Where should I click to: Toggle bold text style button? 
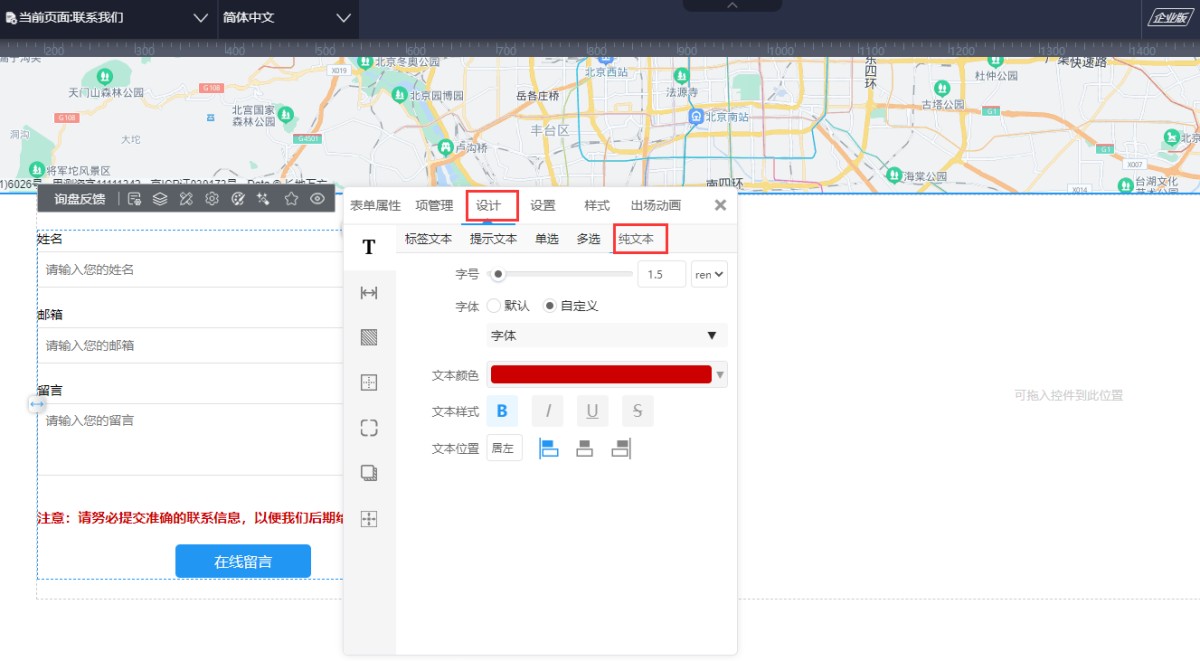502,411
